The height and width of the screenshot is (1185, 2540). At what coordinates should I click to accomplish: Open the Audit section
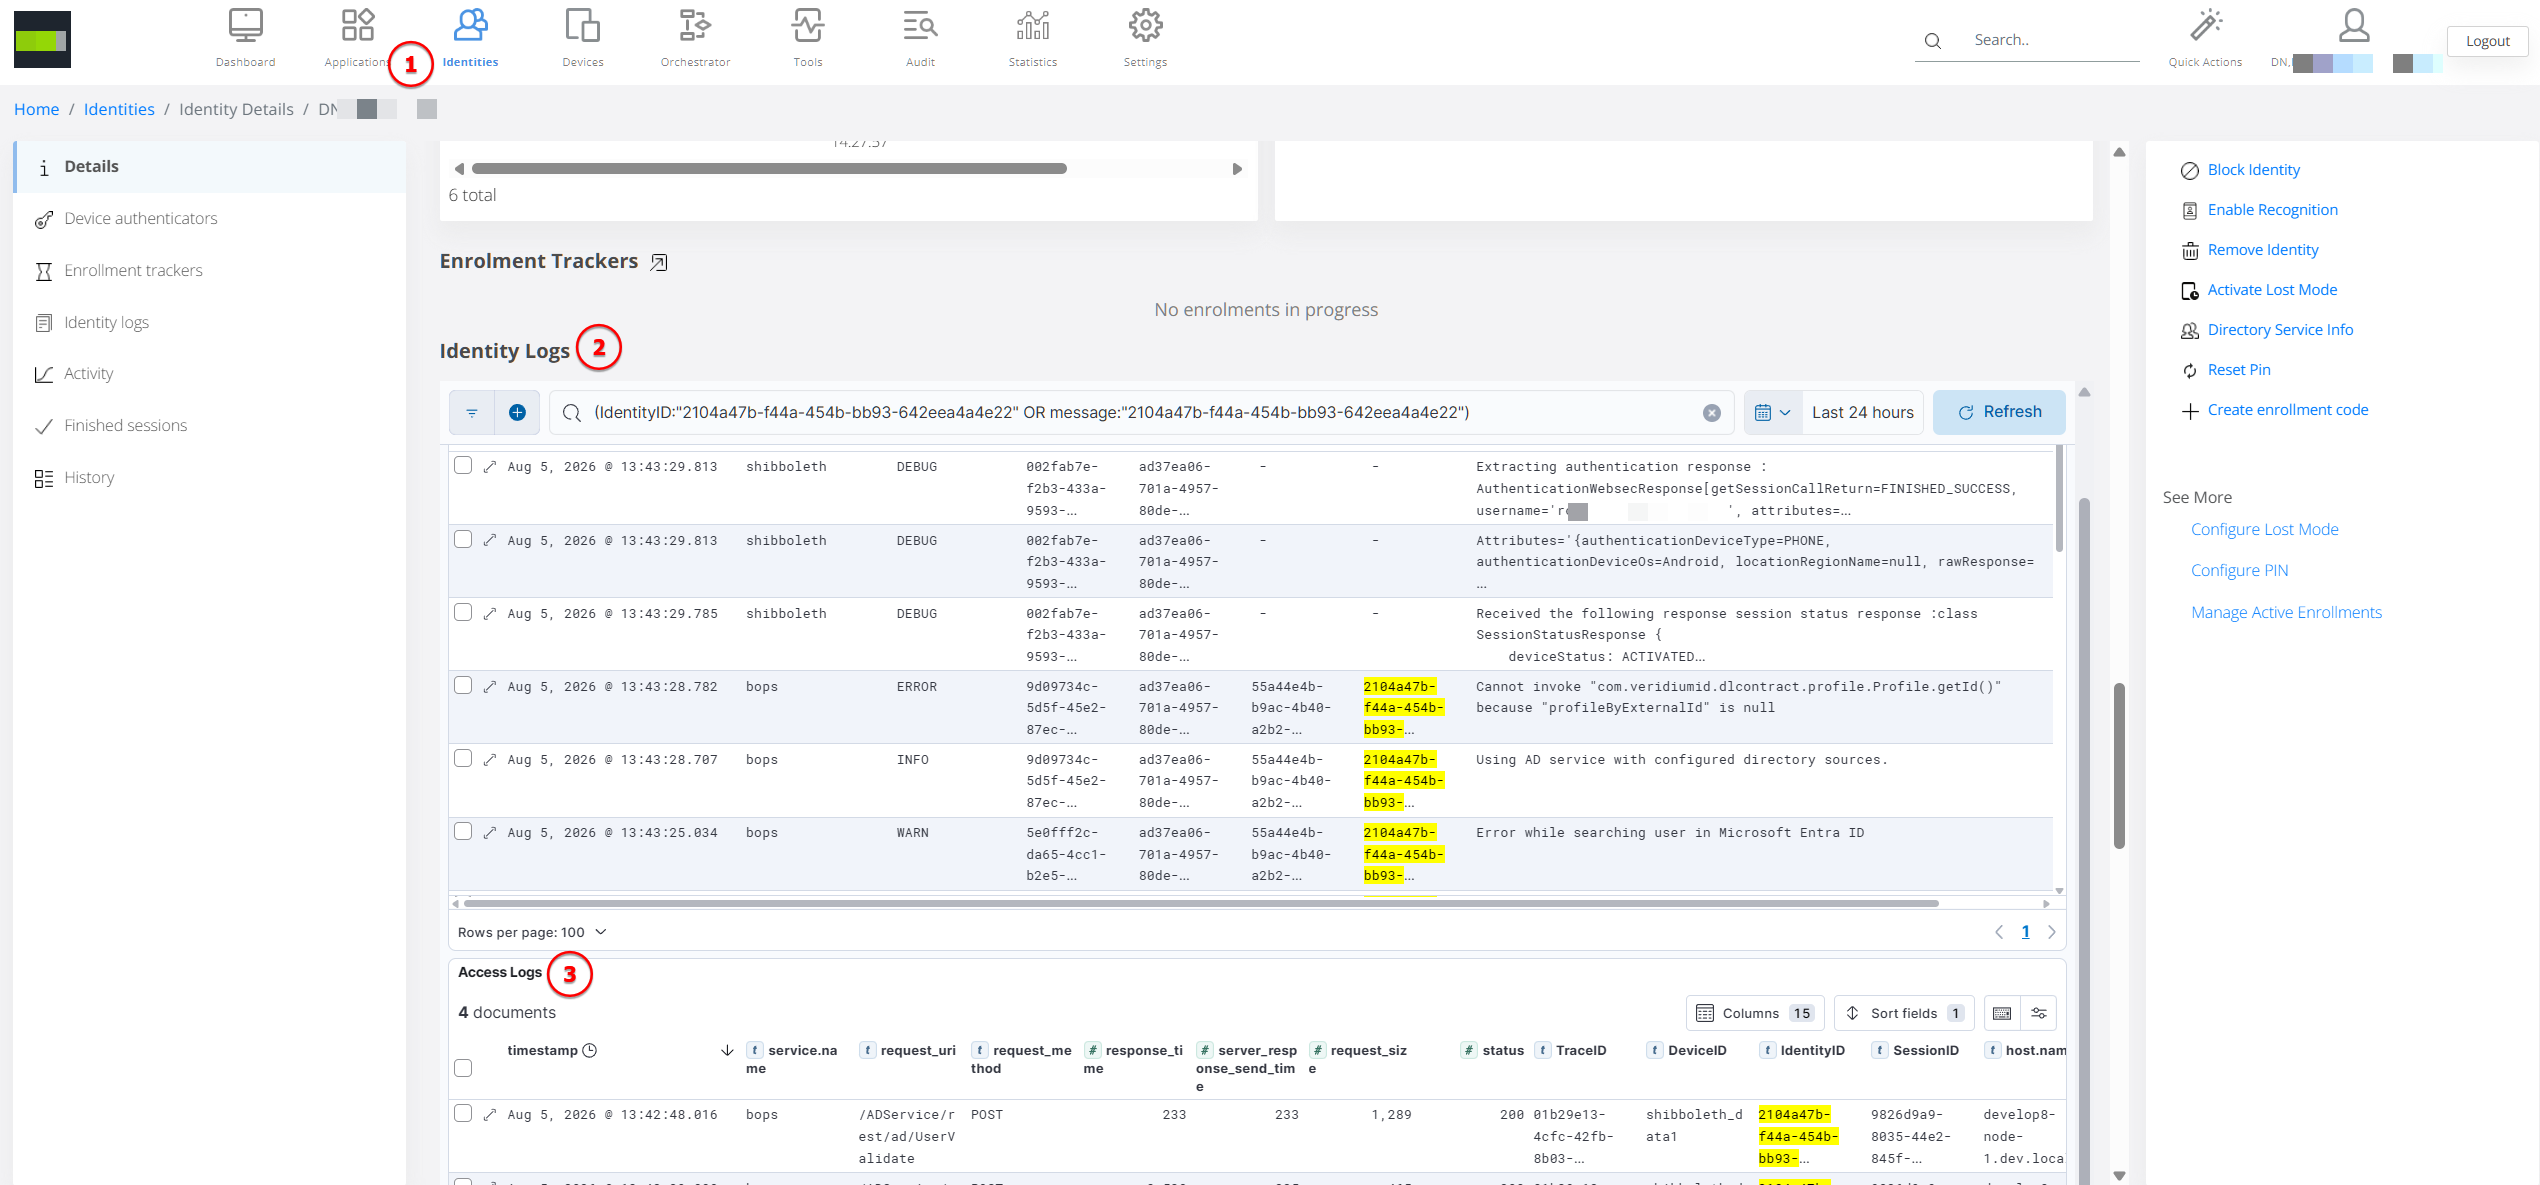point(920,38)
